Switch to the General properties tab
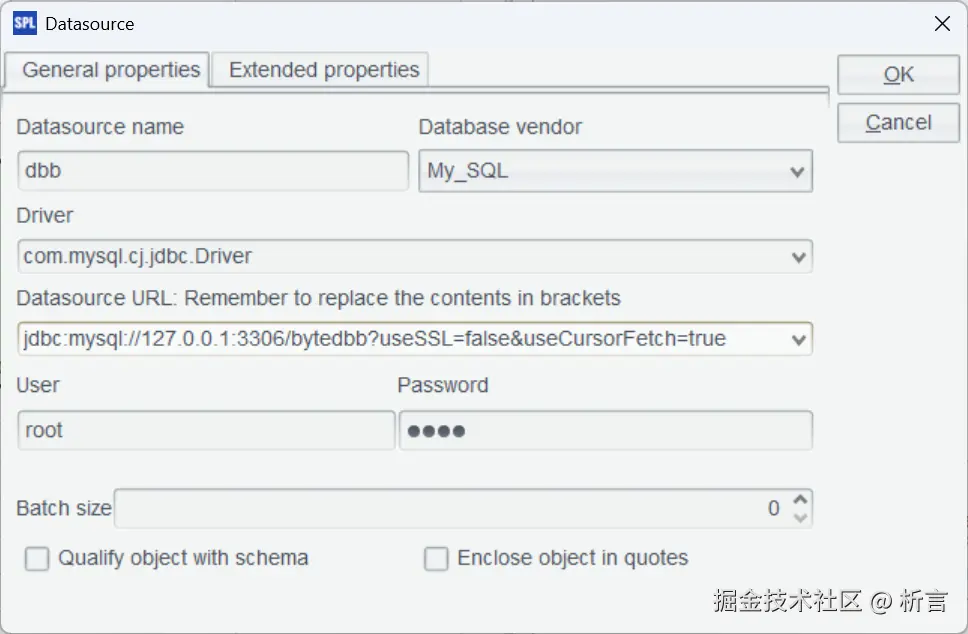This screenshot has height=634, width=968. (110, 70)
